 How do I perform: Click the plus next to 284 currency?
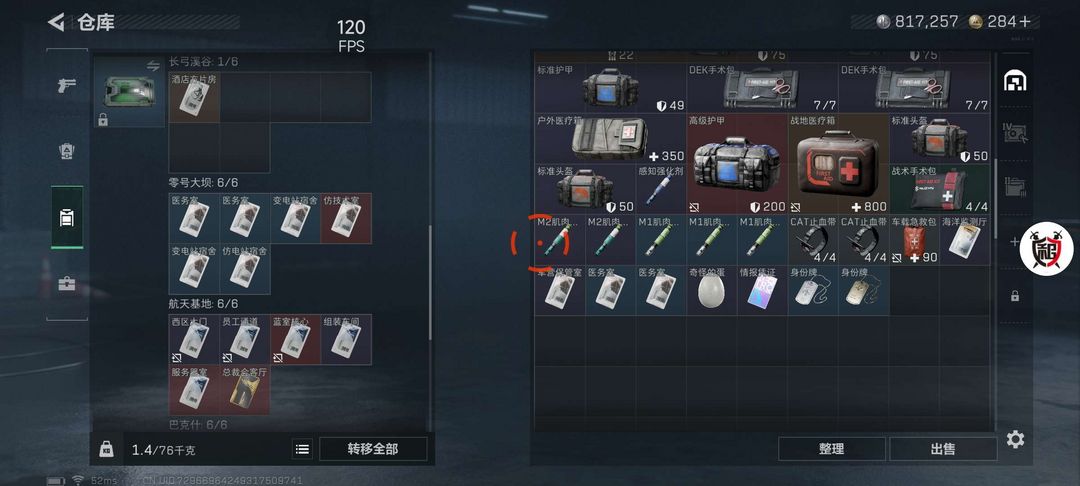coord(1026,21)
